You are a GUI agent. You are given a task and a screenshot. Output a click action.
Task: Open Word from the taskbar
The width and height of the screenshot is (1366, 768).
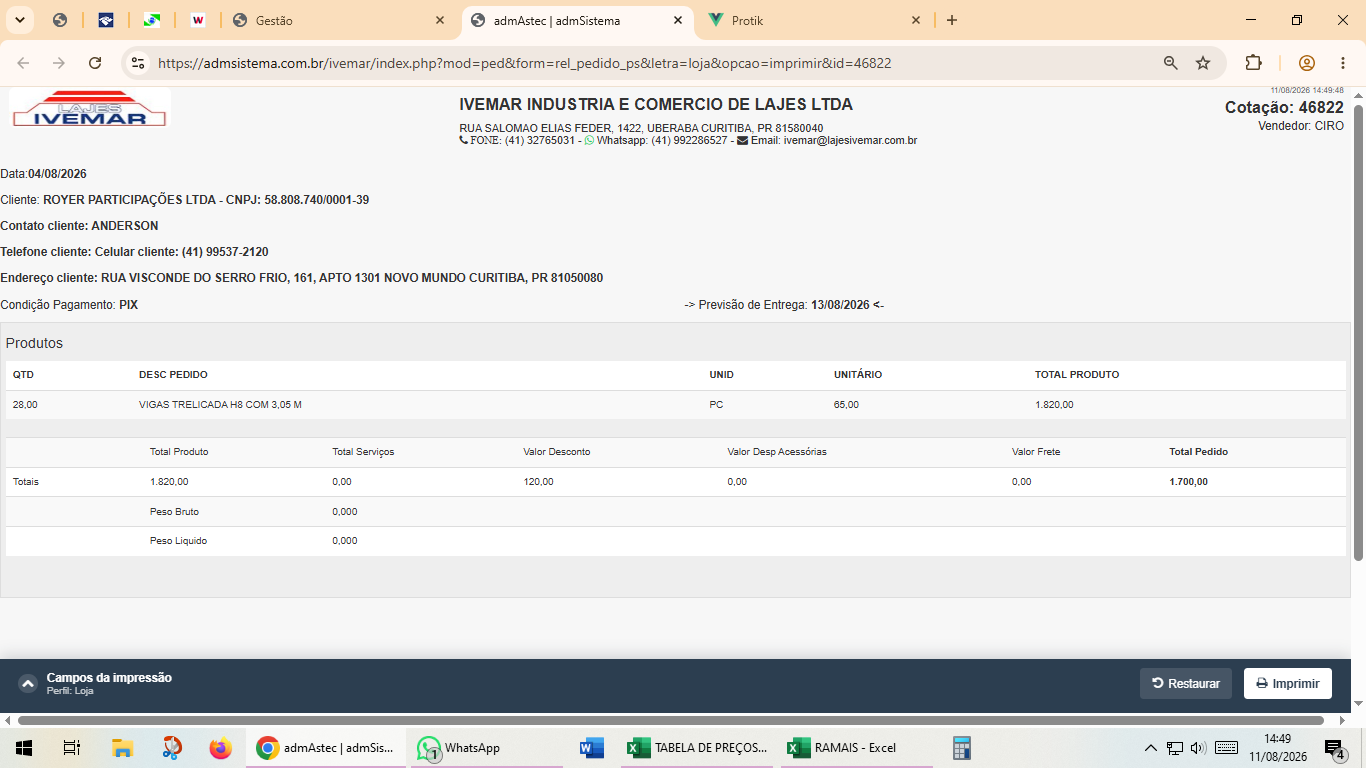coord(592,747)
